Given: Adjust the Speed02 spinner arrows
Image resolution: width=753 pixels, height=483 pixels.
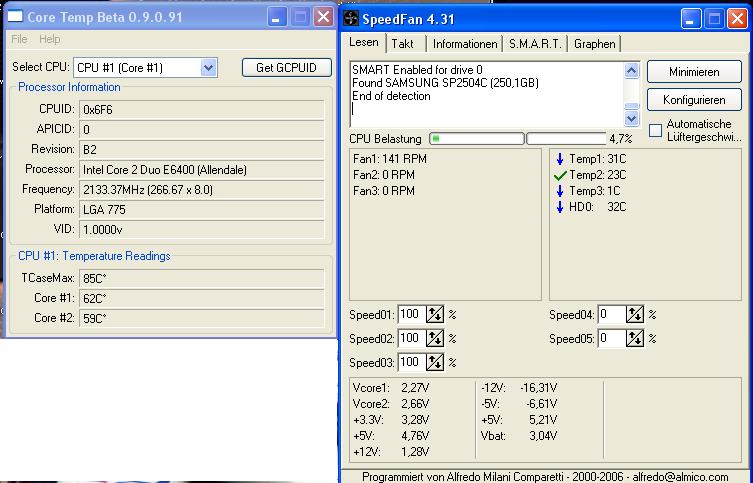Looking at the screenshot, I should (x=435, y=338).
